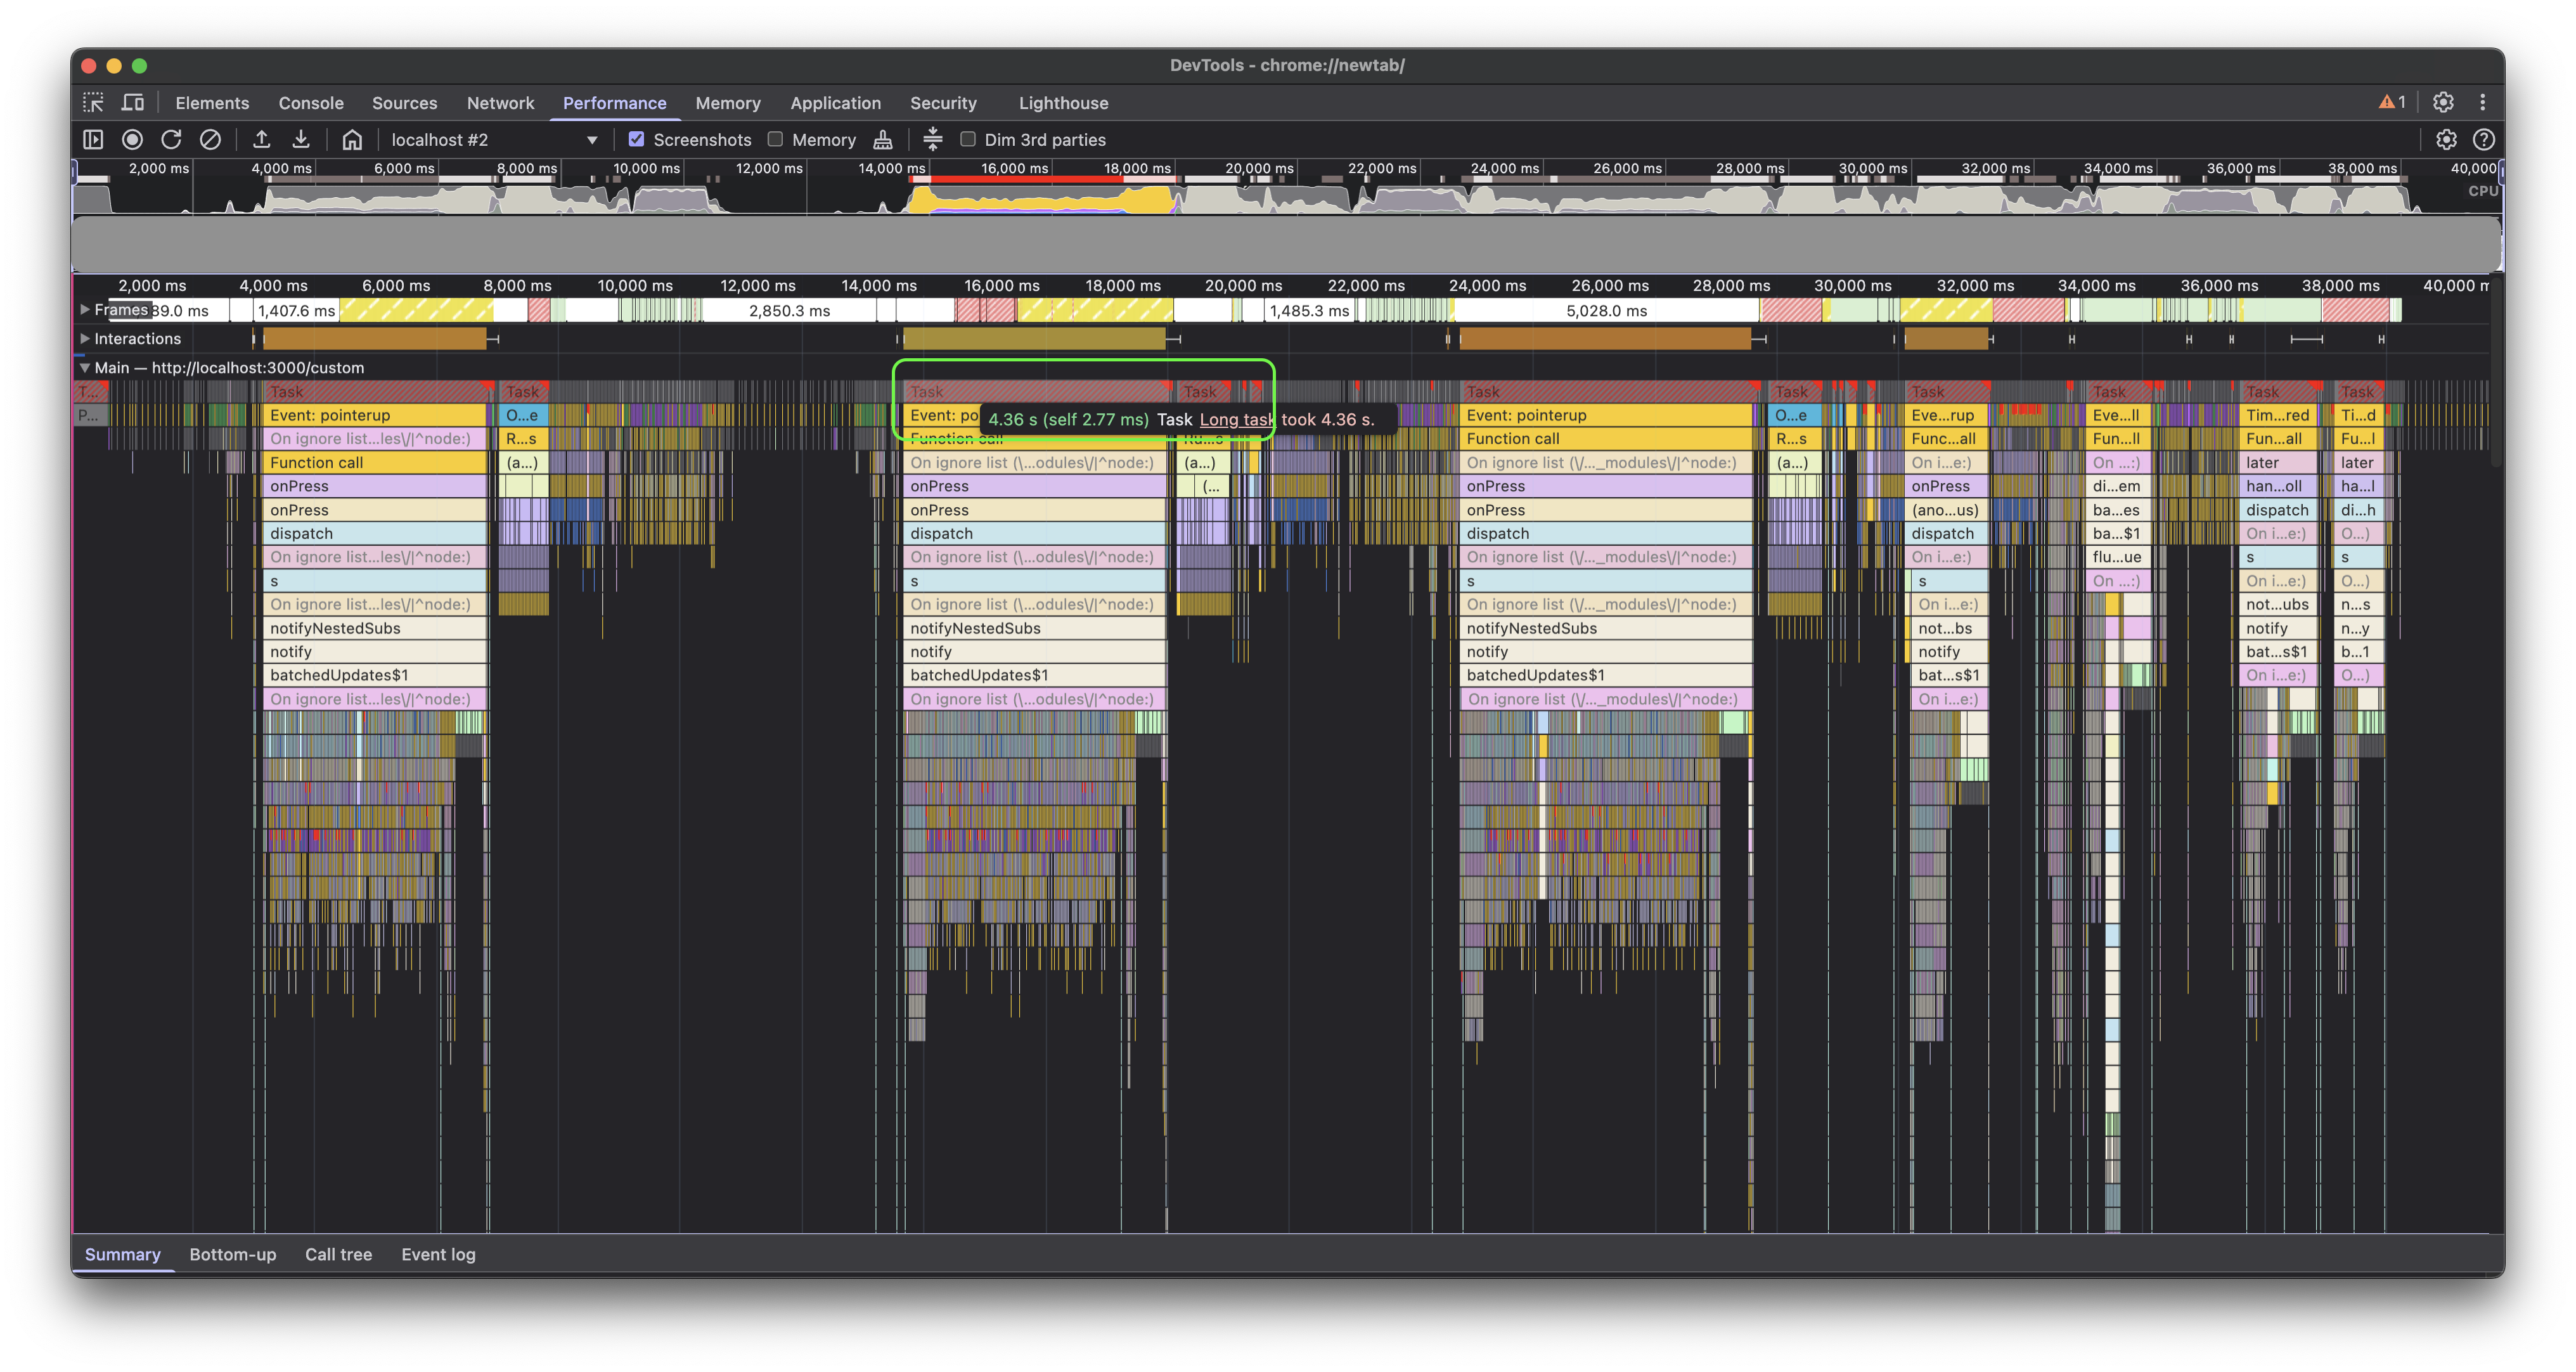Expand the Frames track
This screenshot has height=1372, width=2576.
[x=85, y=310]
